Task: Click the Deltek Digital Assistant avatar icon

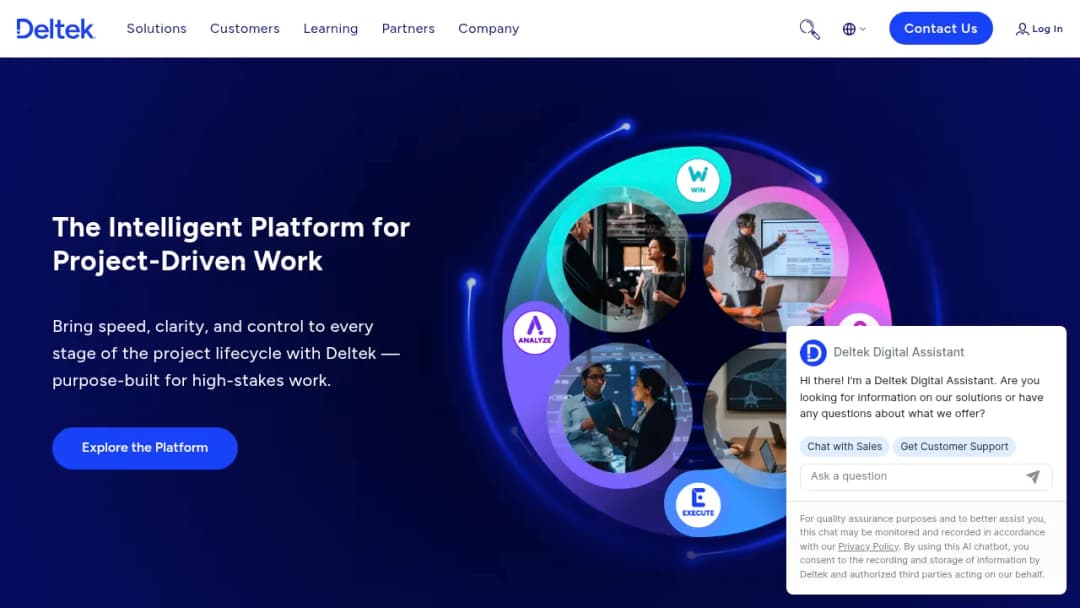Action: pos(813,353)
